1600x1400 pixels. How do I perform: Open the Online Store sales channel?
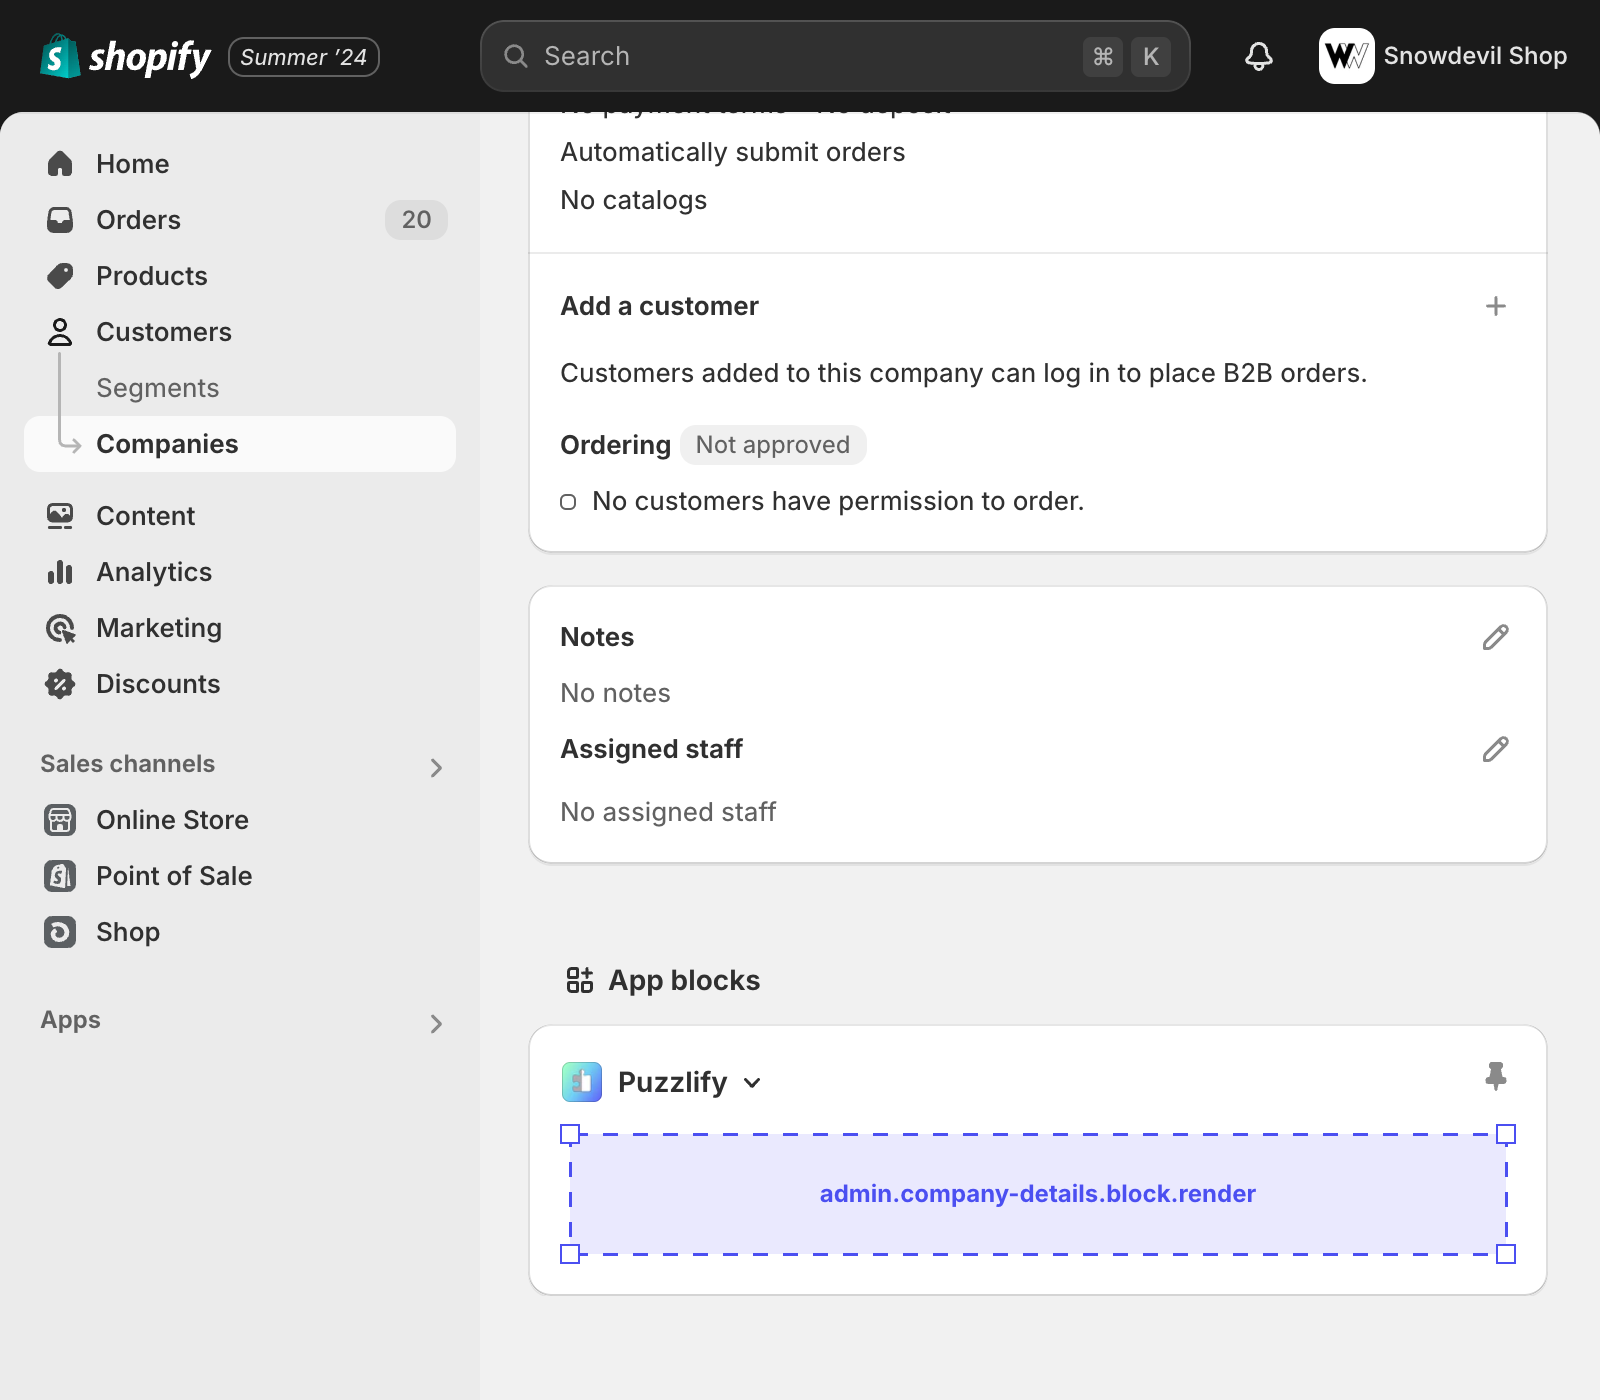coord(172,820)
